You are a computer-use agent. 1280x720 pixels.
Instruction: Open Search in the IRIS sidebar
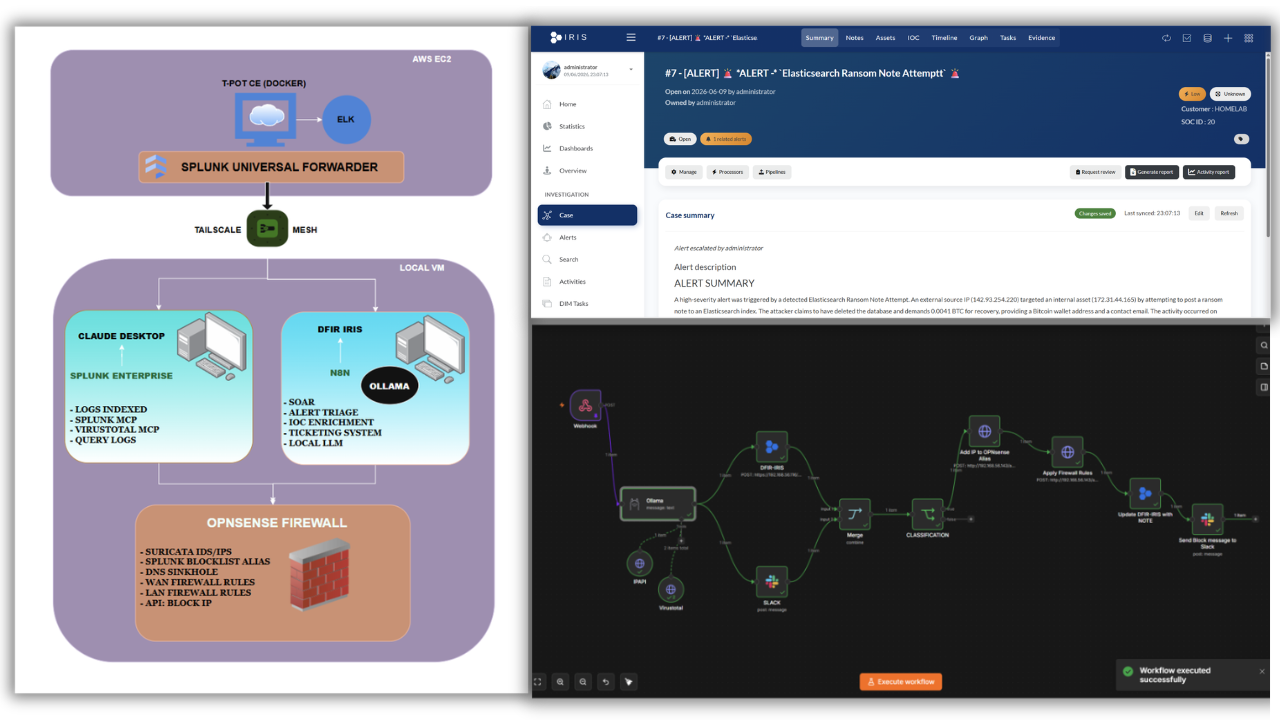pyautogui.click(x=587, y=259)
